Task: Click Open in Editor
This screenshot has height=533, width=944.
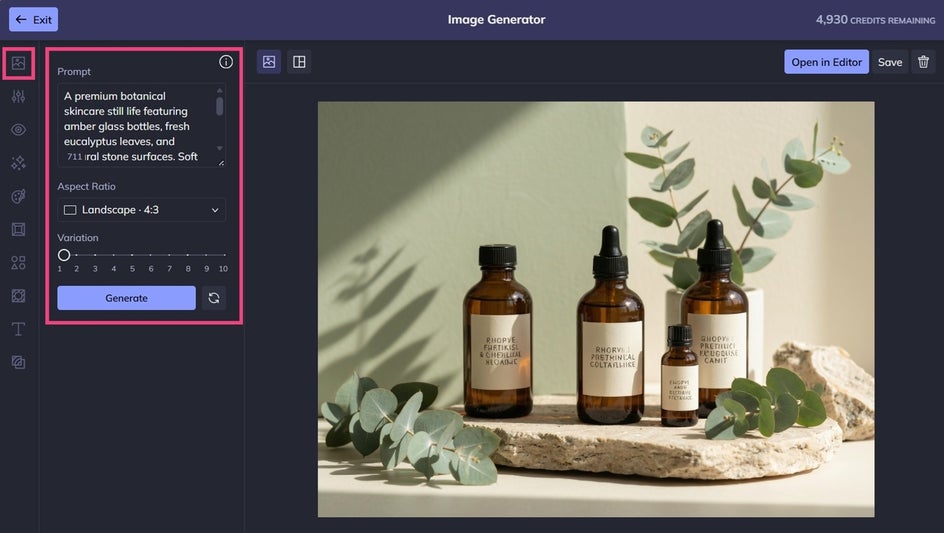Action: coord(826,61)
